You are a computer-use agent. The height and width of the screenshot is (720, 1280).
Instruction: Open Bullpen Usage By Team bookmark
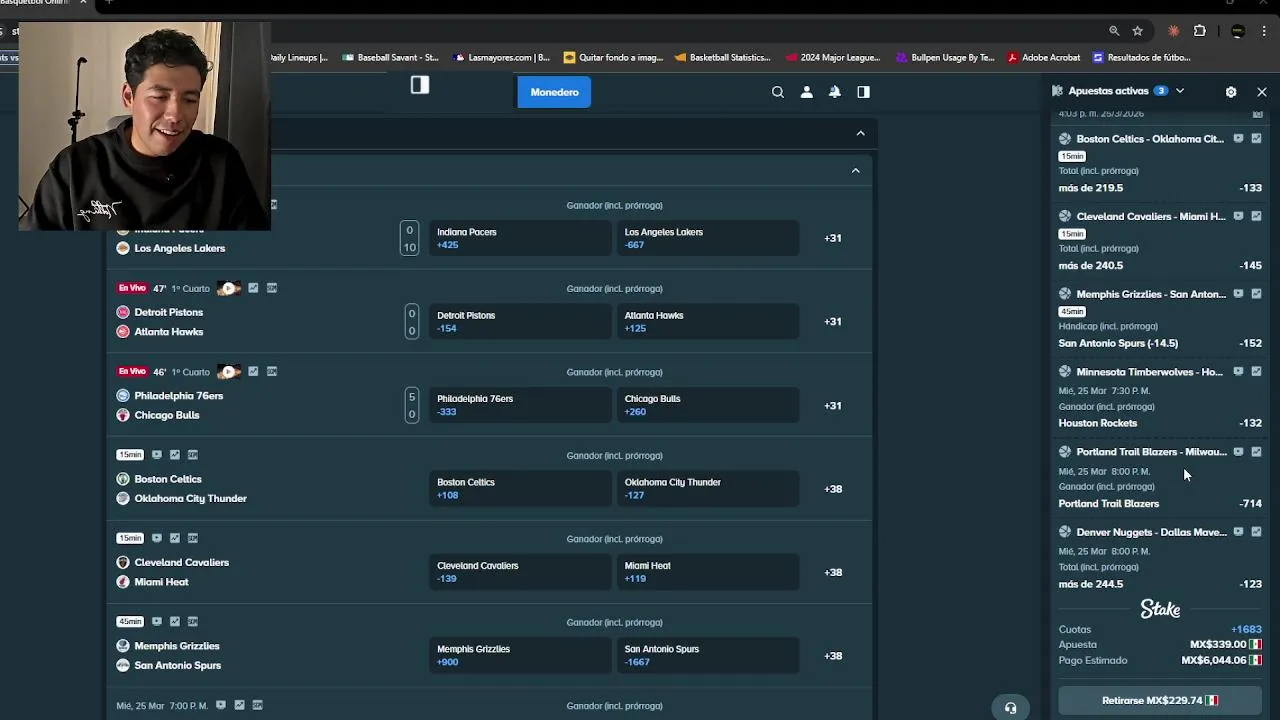[945, 57]
